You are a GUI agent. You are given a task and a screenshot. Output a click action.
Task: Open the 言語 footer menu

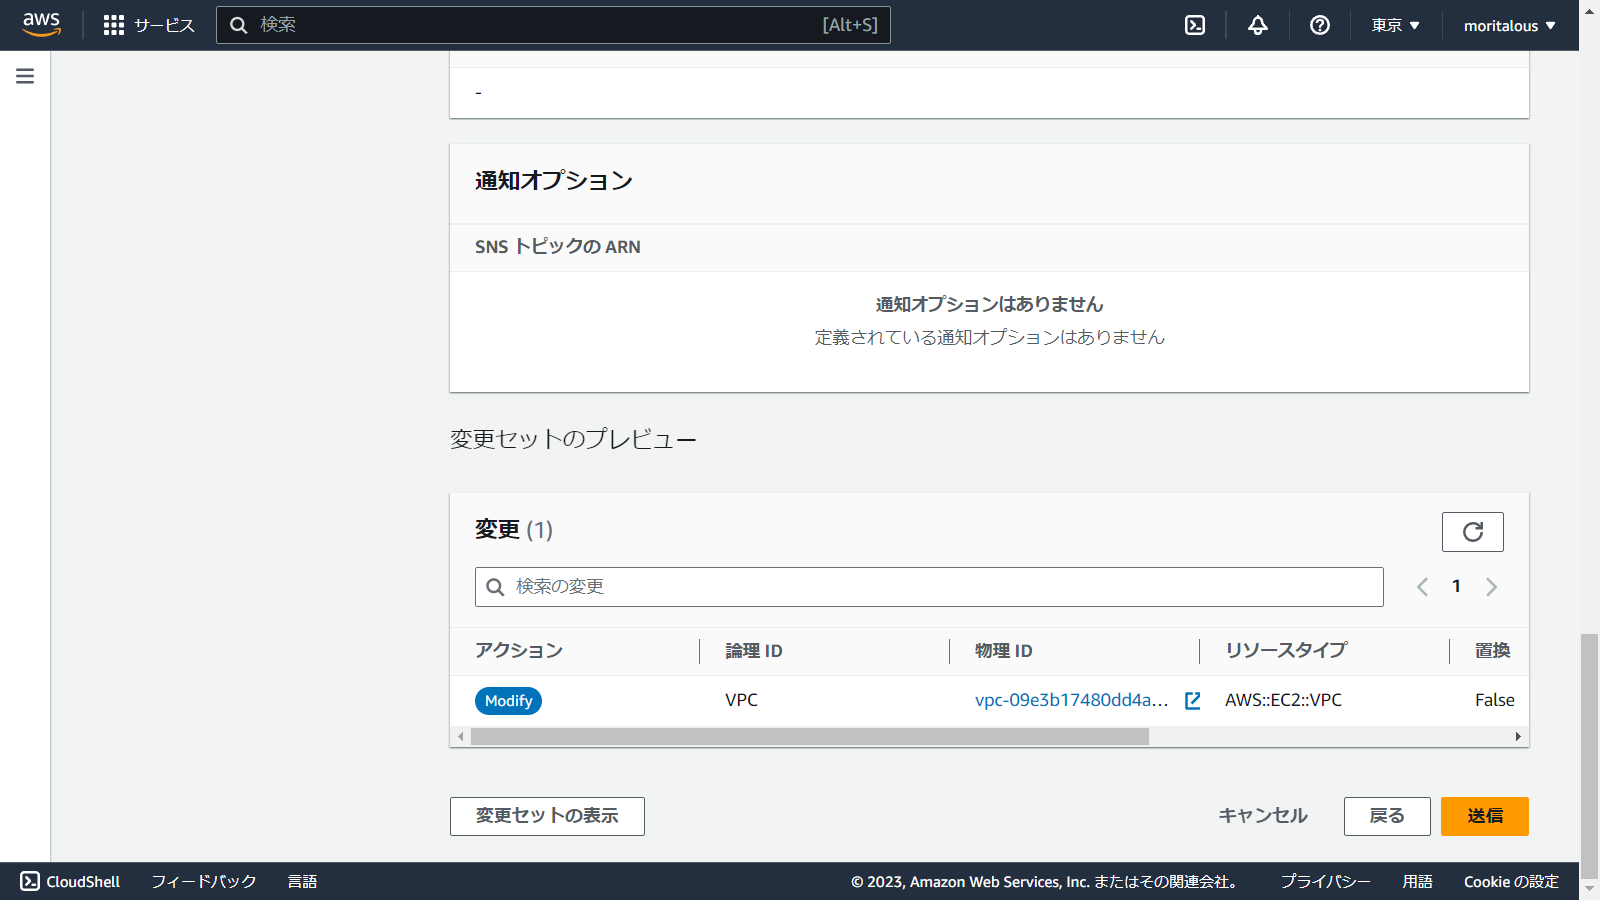(303, 881)
